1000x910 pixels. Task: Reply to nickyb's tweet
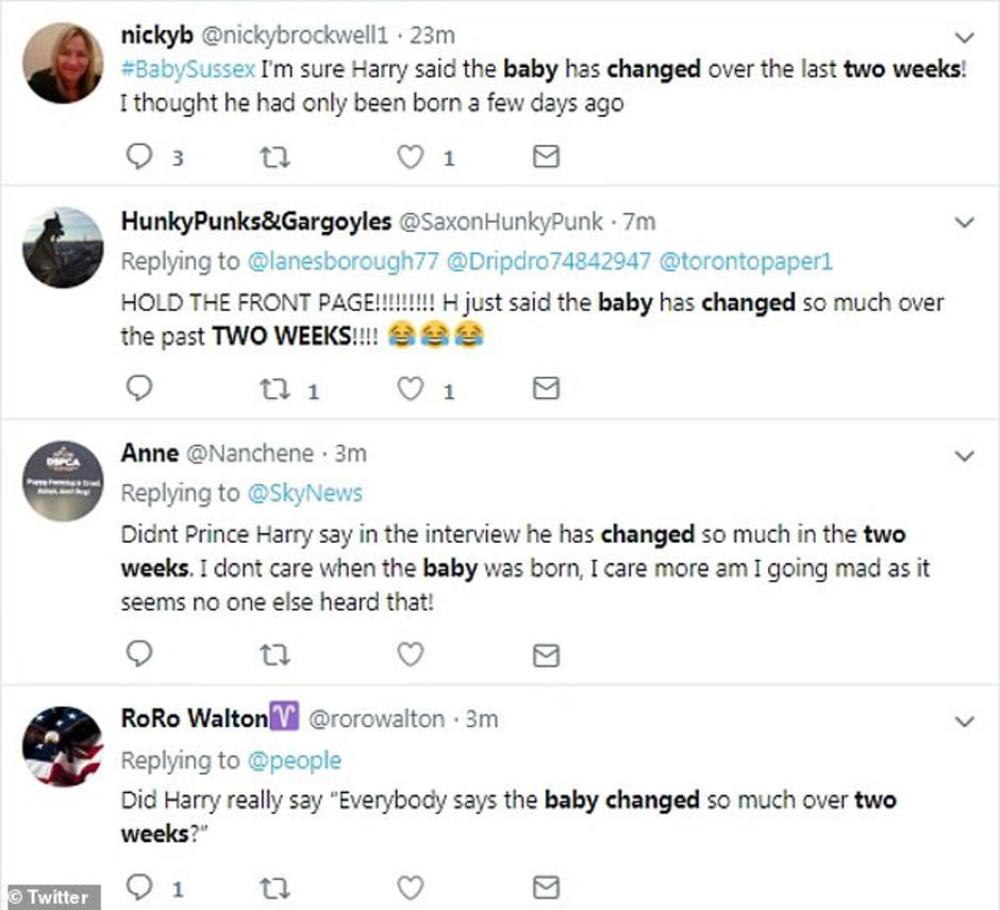[141, 157]
